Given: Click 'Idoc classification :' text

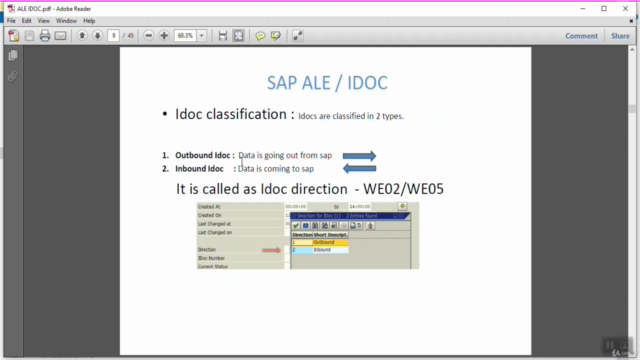Looking at the screenshot, I should pos(235,115).
